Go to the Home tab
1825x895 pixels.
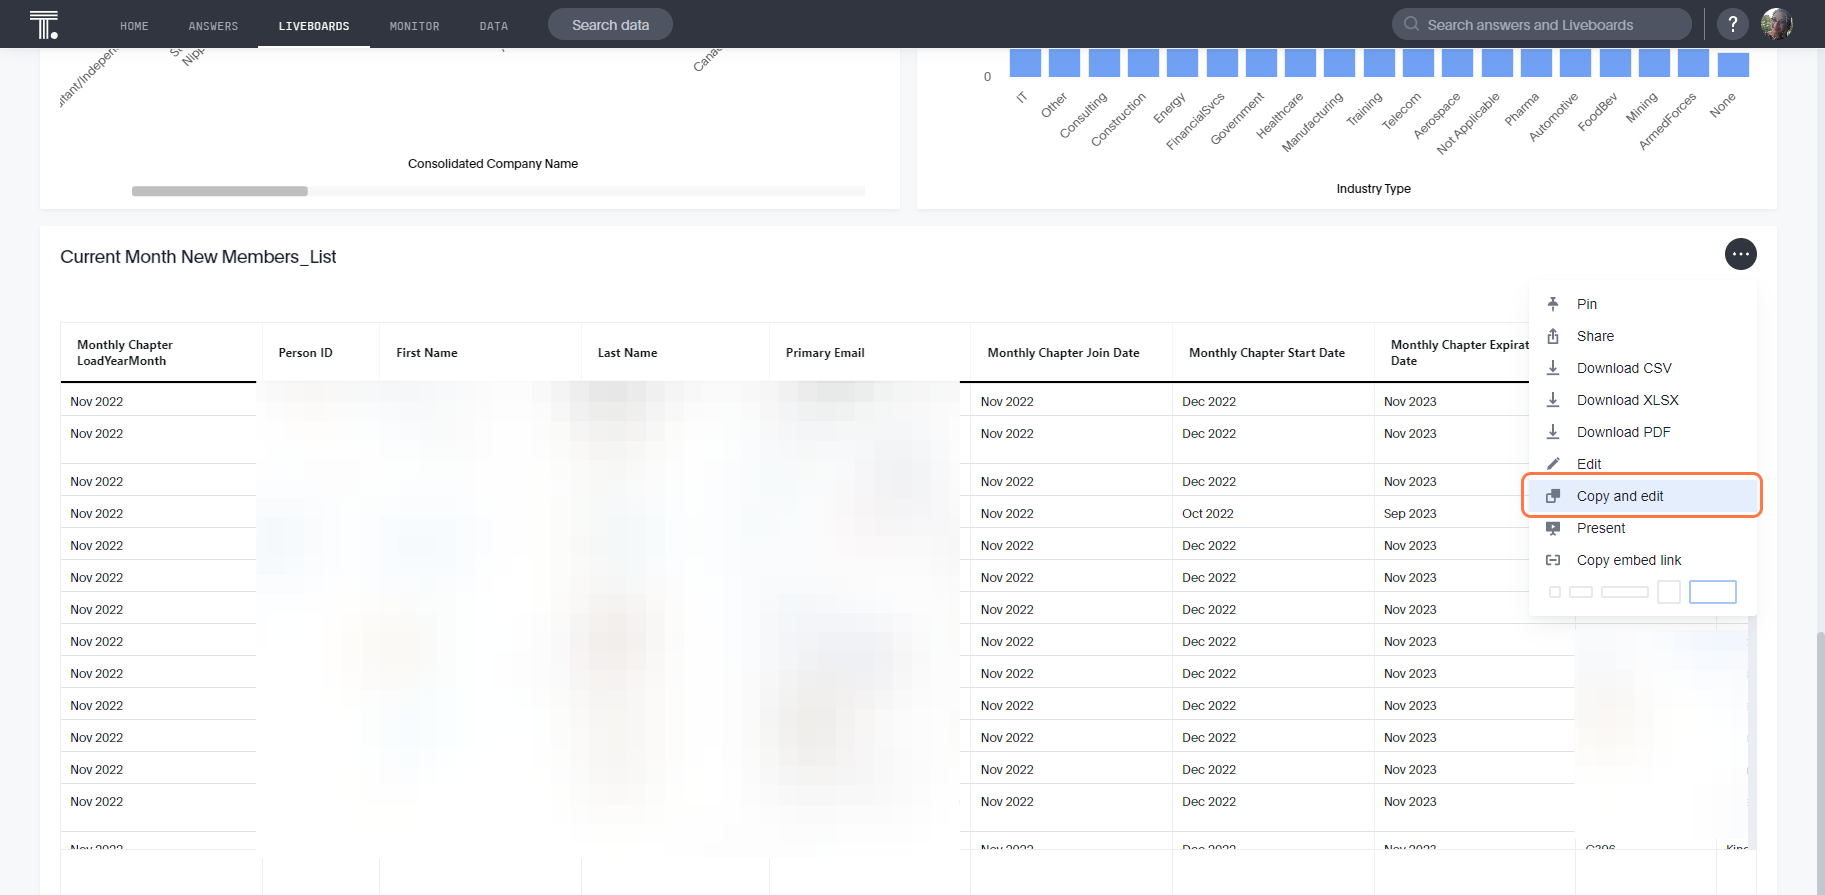click(x=134, y=26)
